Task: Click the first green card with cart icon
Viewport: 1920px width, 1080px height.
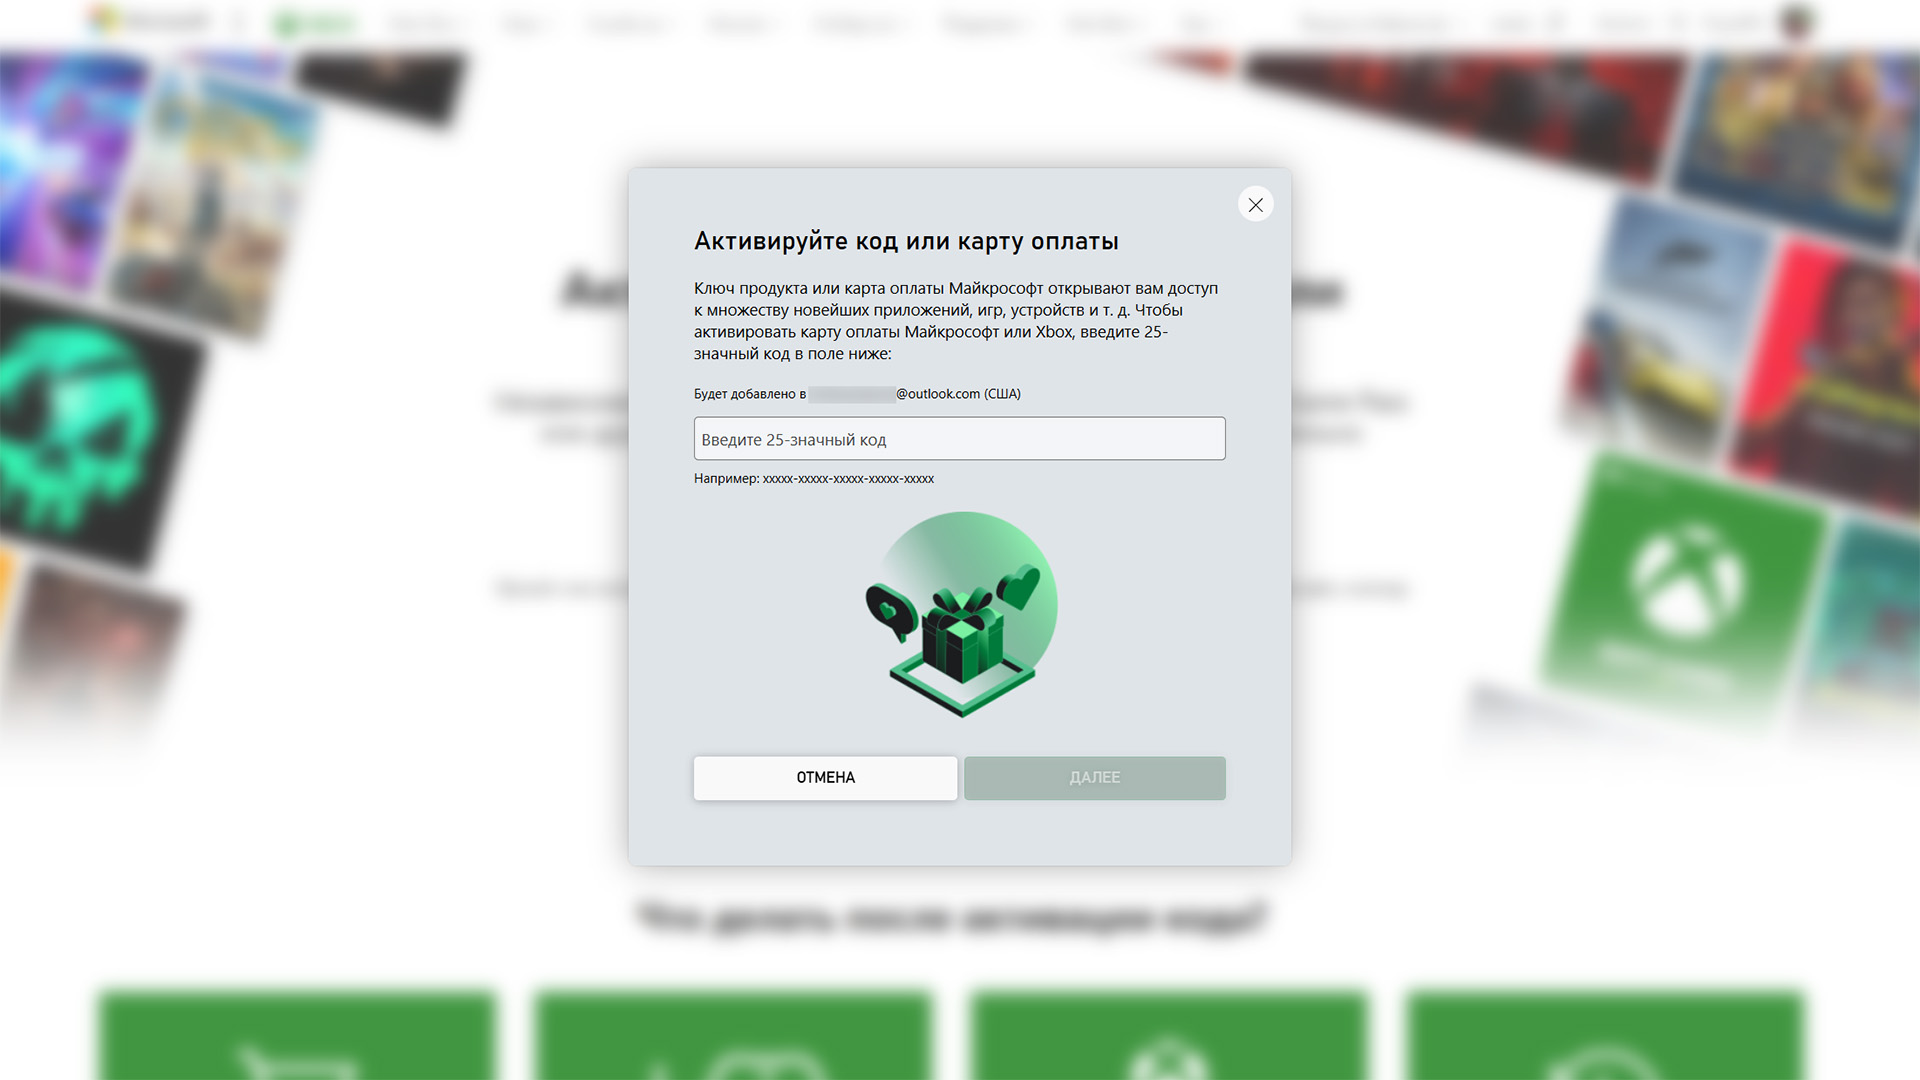Action: [x=297, y=1035]
